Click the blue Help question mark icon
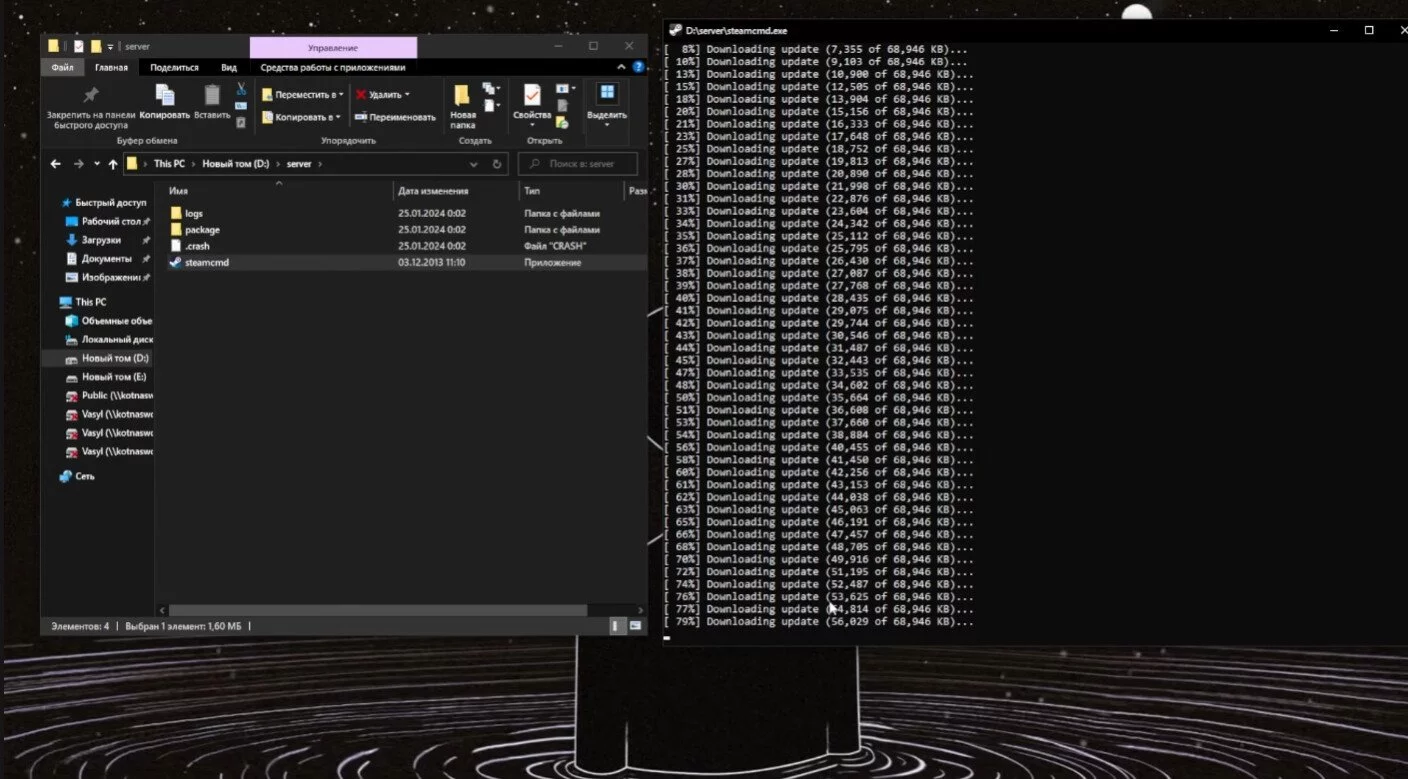Image resolution: width=1408 pixels, height=779 pixels. (636, 68)
